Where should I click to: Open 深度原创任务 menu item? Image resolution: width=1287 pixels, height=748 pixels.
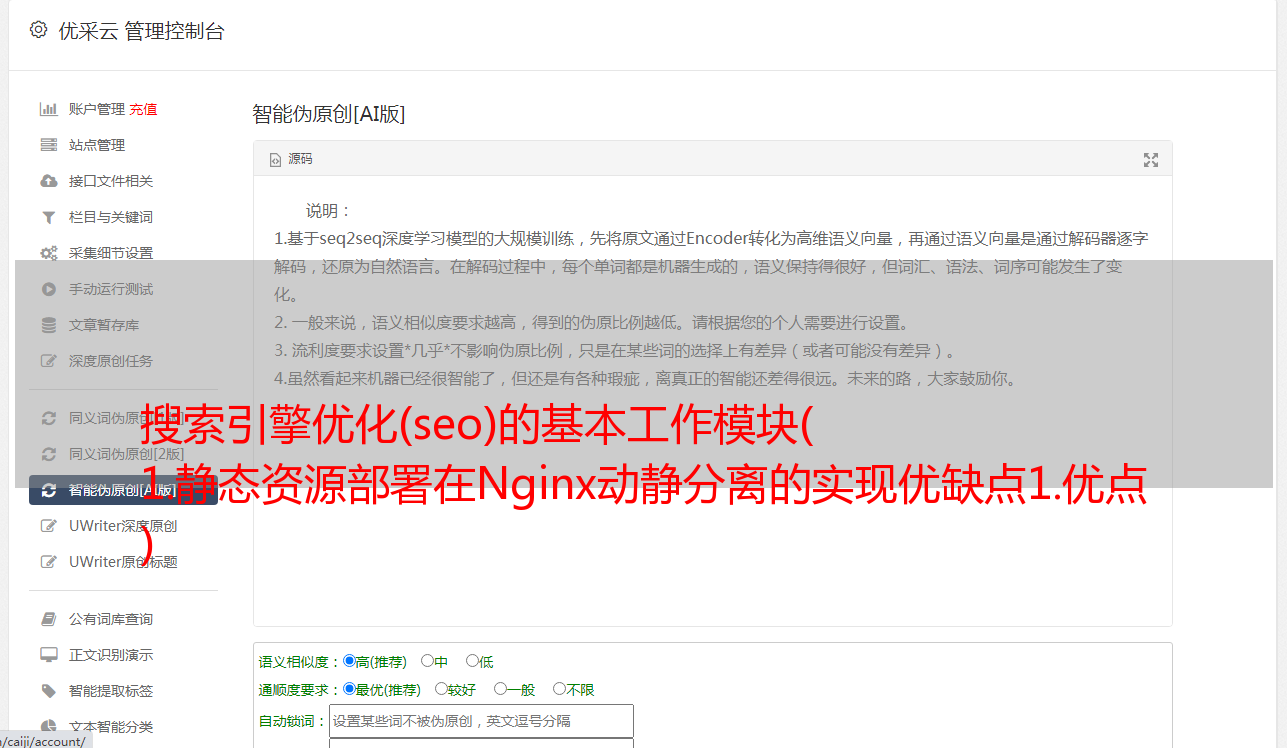point(111,361)
